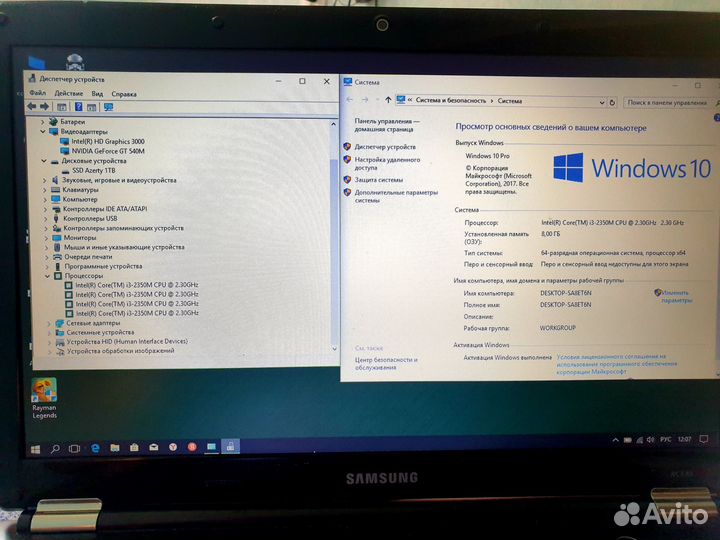Open the Действие menu
This screenshot has width=720, height=540.
coord(68,93)
